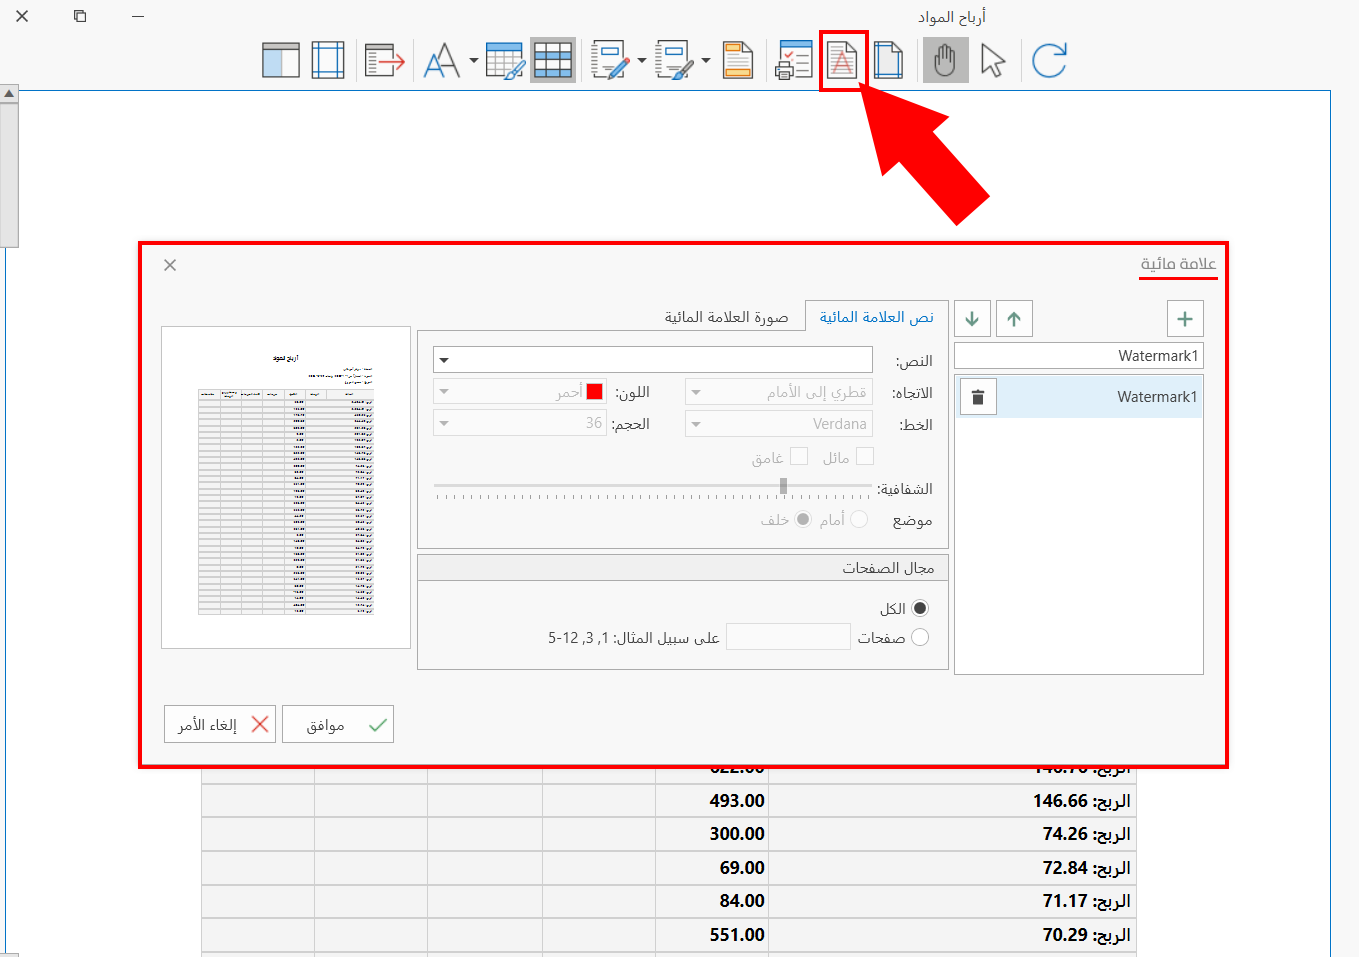The image size is (1359, 957).
Task: Click the font size AA icon
Action: [441, 61]
